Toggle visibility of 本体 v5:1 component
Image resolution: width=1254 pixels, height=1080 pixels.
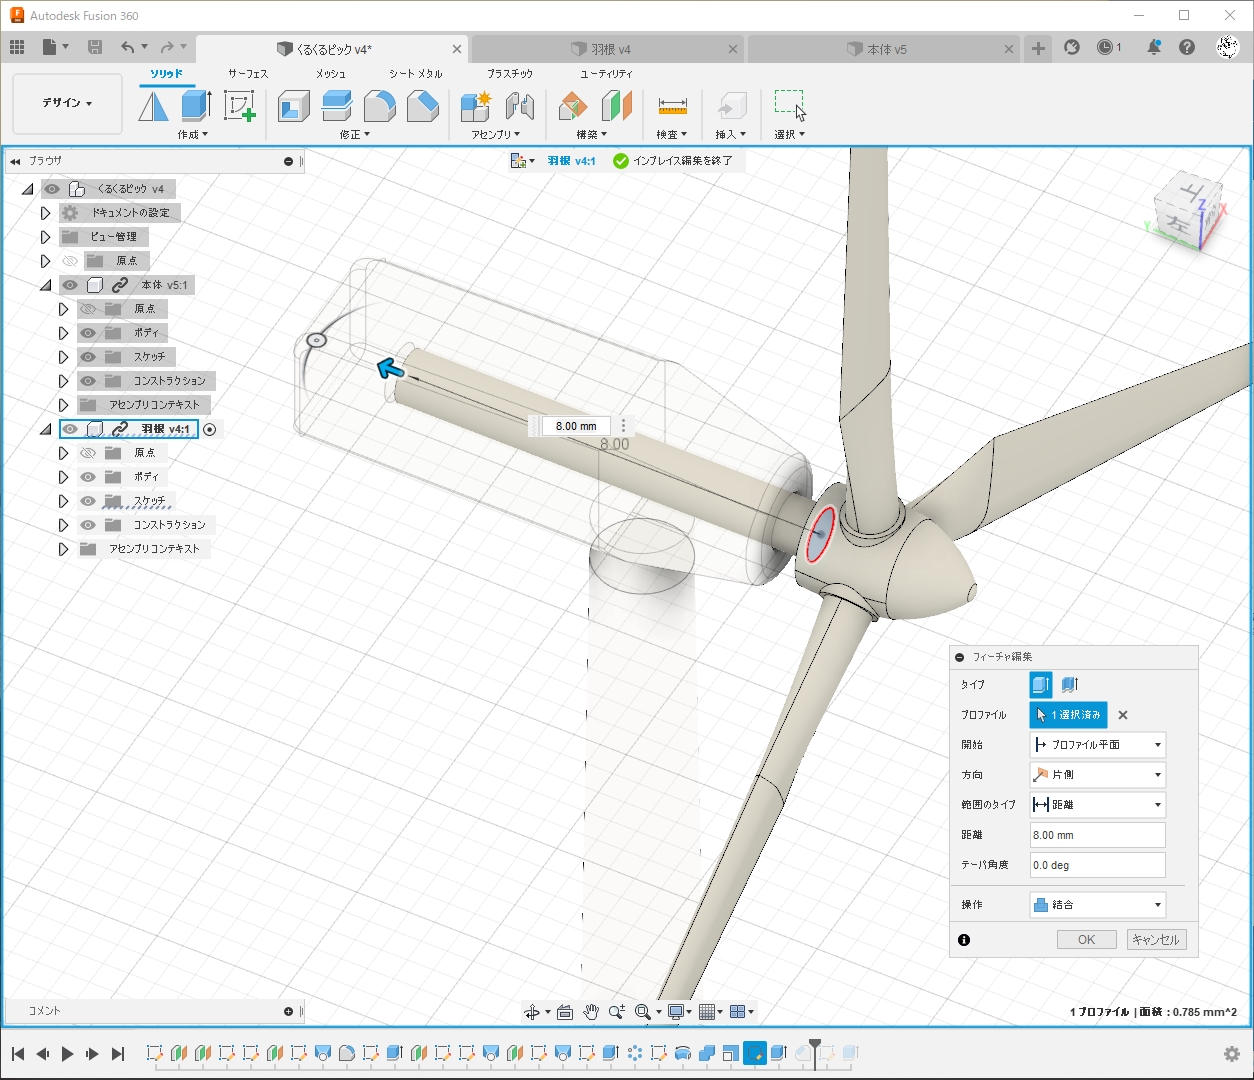point(70,285)
